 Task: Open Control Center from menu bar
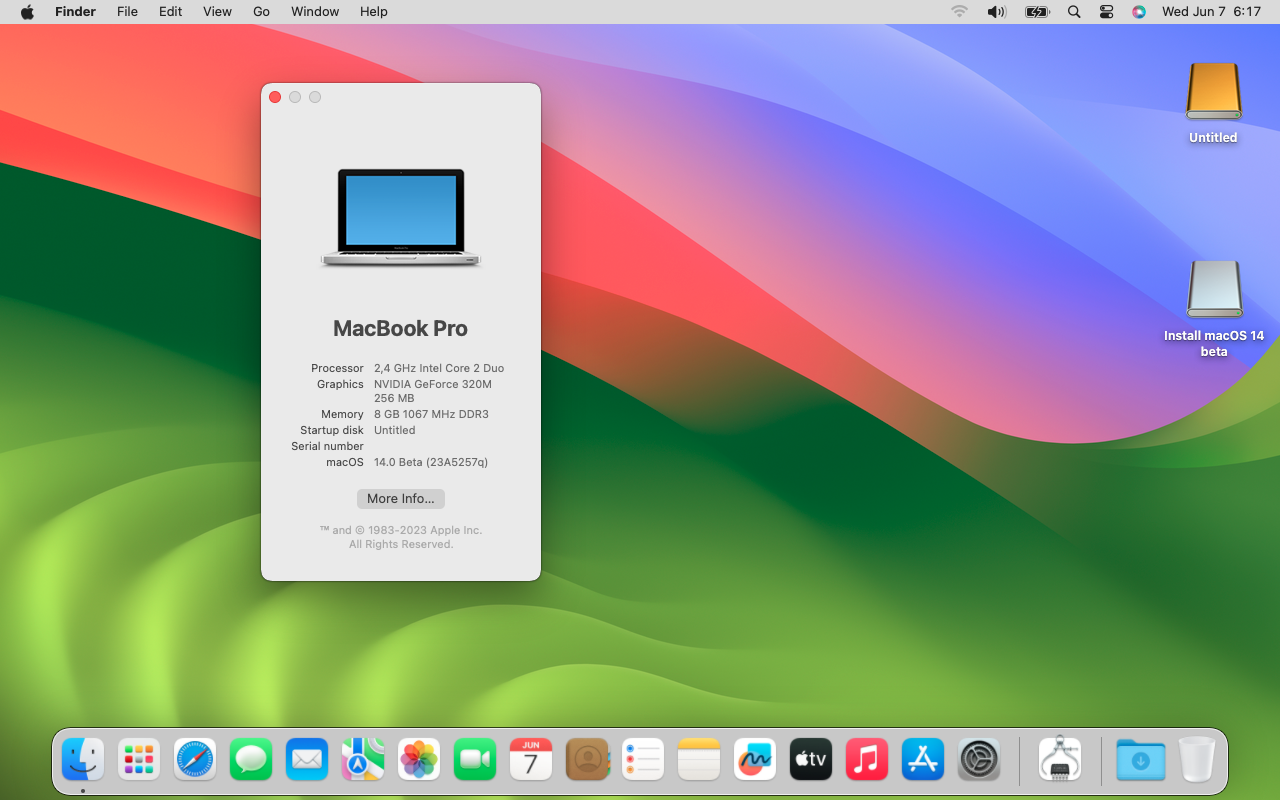pyautogui.click(x=1106, y=12)
